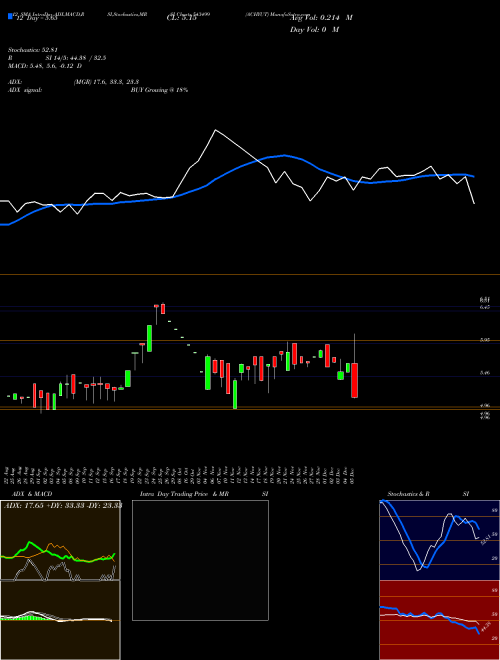Image resolution: width=500 pixels, height=660 pixels.
Task: Click the ADX indicator panel chart
Action: pyautogui.click(x=60, y=540)
